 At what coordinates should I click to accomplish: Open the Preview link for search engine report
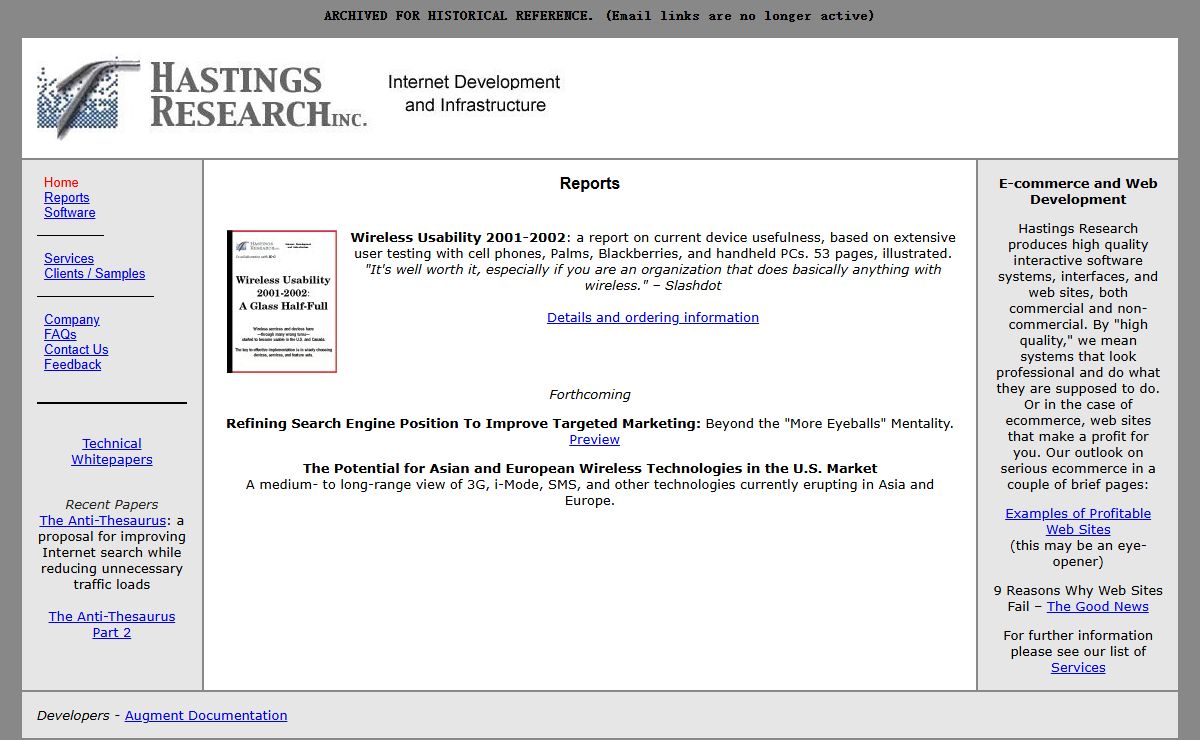pyautogui.click(x=595, y=439)
